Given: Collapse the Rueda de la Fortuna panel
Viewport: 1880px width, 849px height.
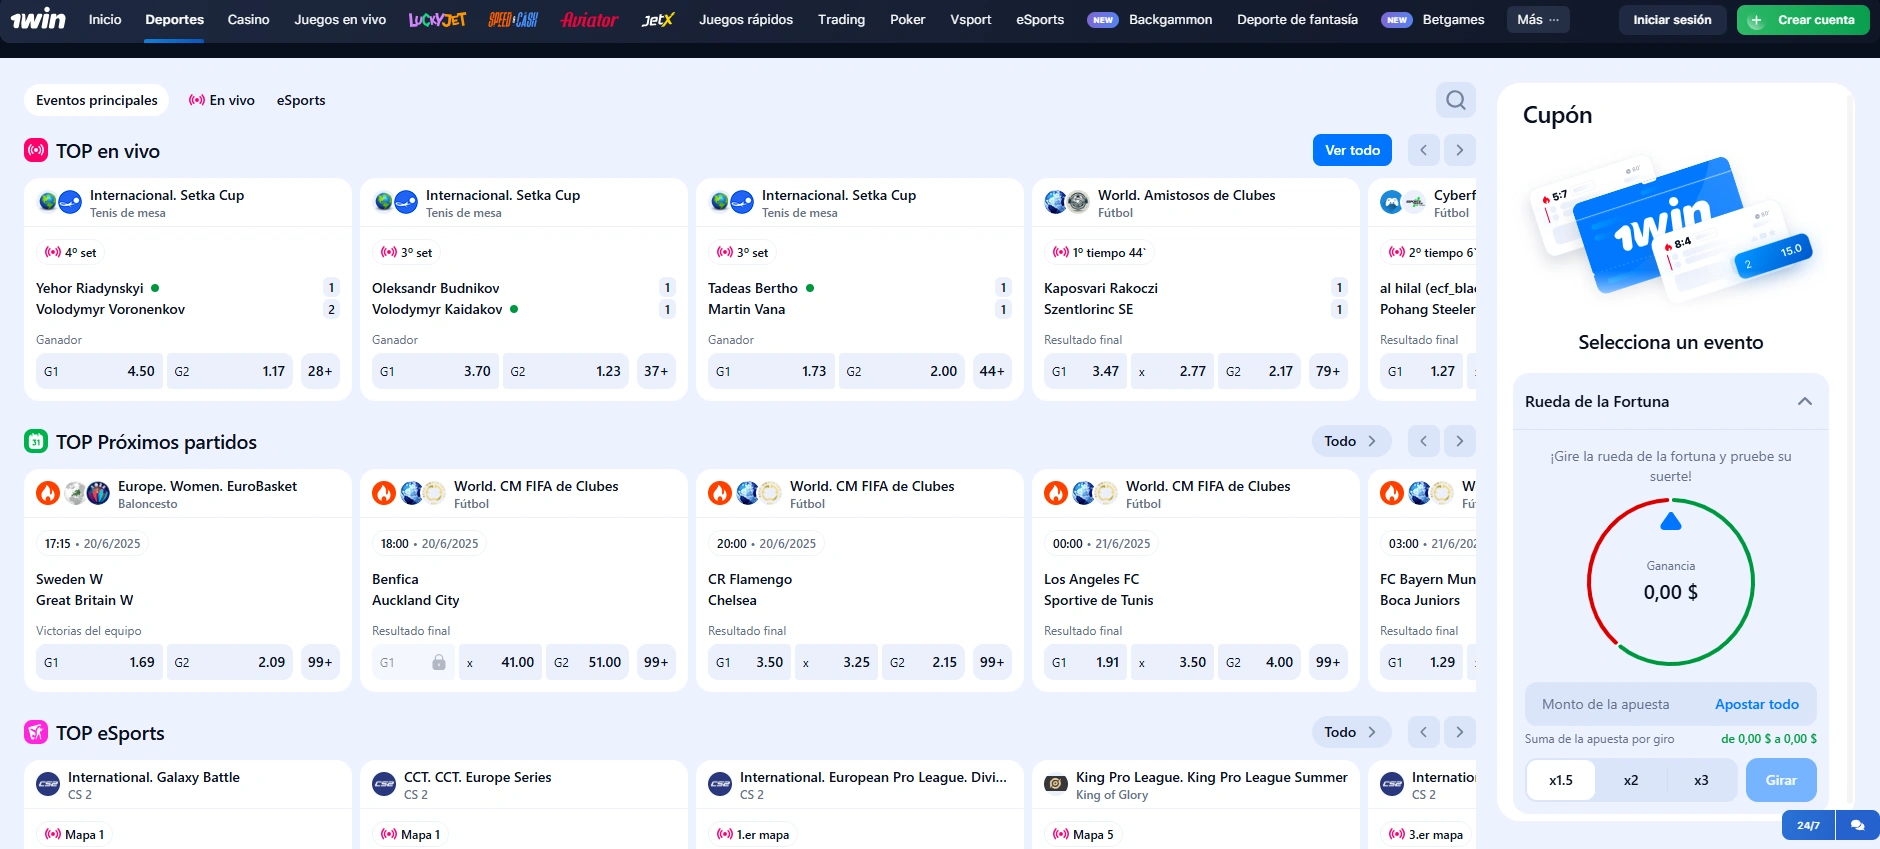Looking at the screenshot, I should click(x=1805, y=401).
